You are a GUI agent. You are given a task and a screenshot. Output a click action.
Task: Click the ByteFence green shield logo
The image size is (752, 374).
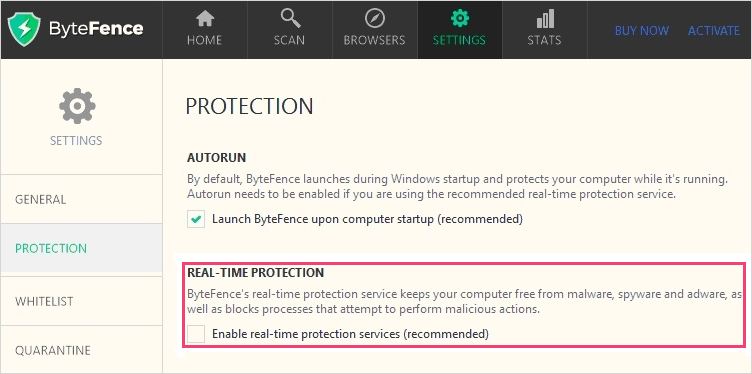tap(24, 29)
